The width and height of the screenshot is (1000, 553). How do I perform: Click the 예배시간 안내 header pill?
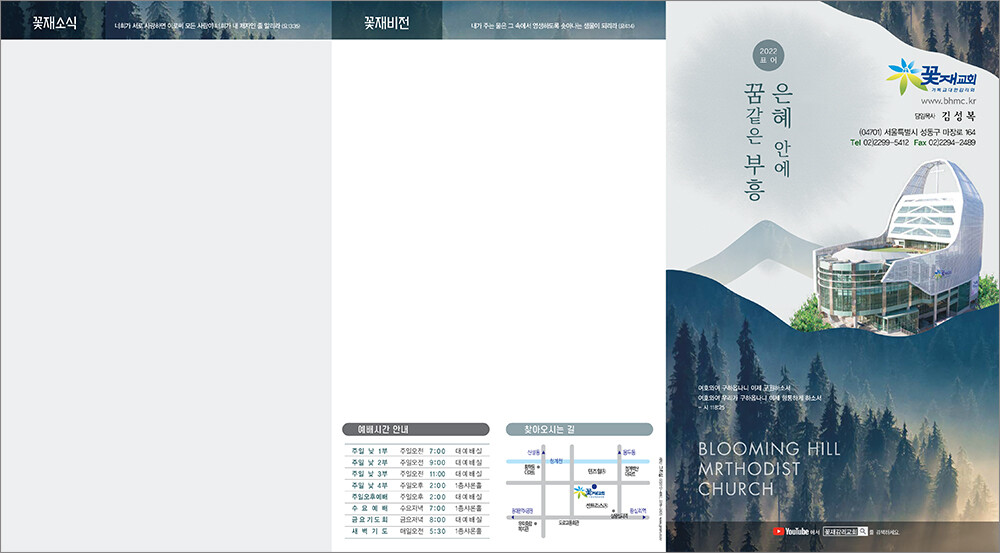coord(416,428)
